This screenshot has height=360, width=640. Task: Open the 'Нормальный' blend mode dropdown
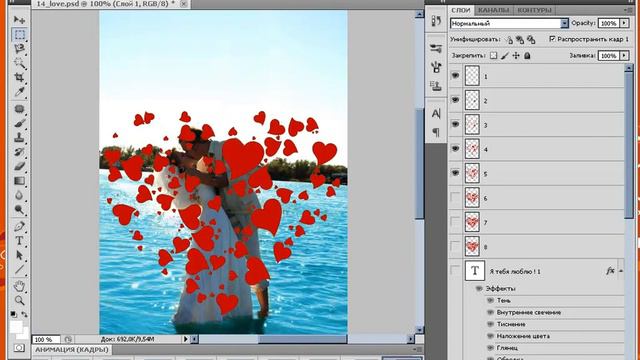coord(564,23)
